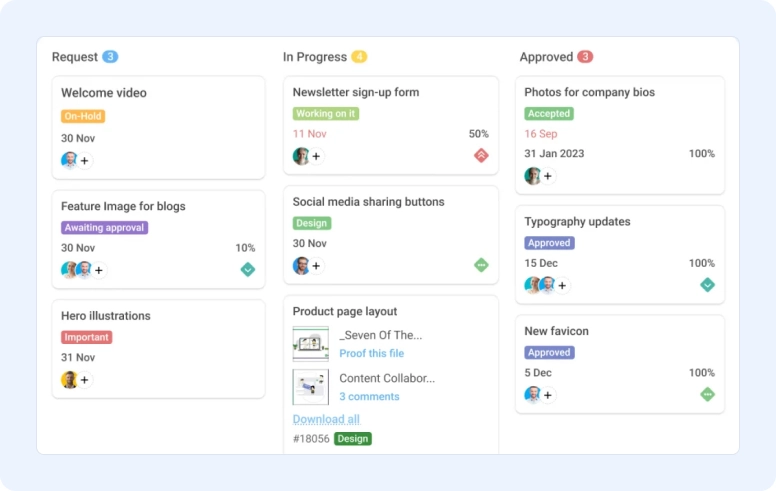The height and width of the screenshot is (491, 776).
Task: Click green diamond icon on New favicon card
Action: (707, 394)
